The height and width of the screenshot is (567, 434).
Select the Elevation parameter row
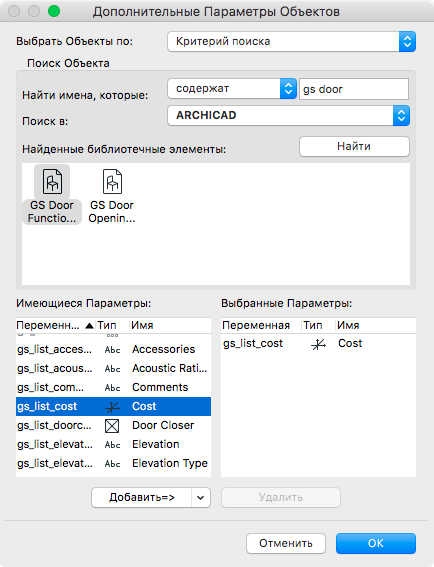[113, 444]
